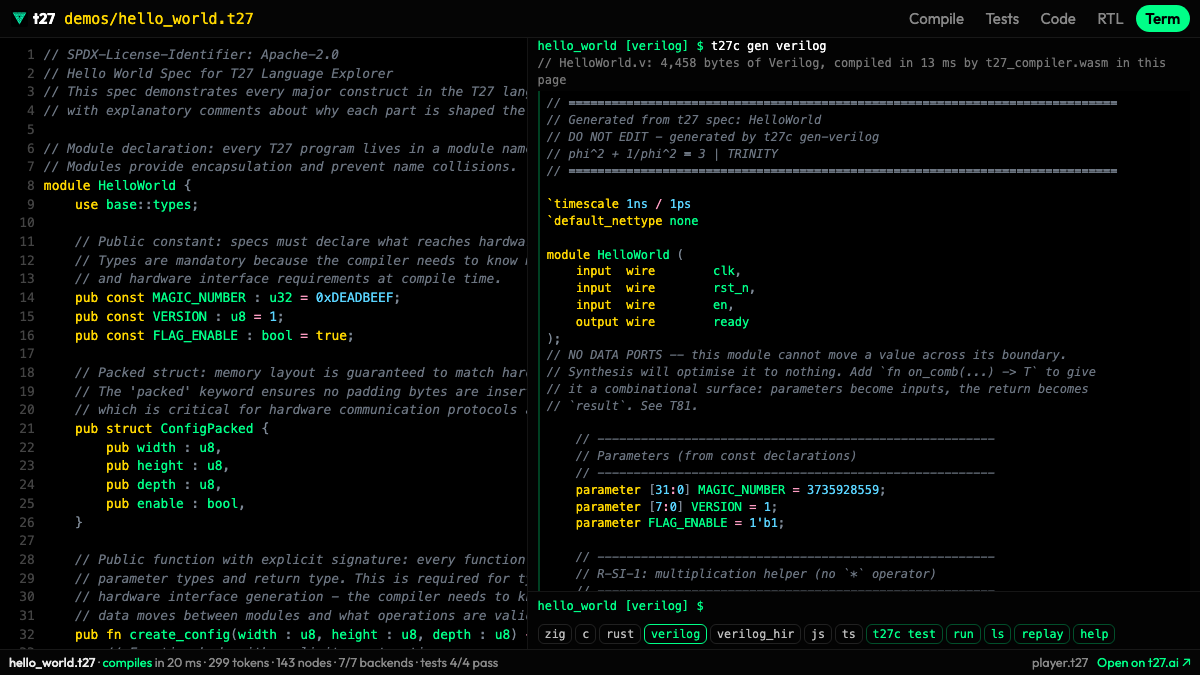Click line number 14 in the gutter
The image size is (1200, 675).
(27, 298)
